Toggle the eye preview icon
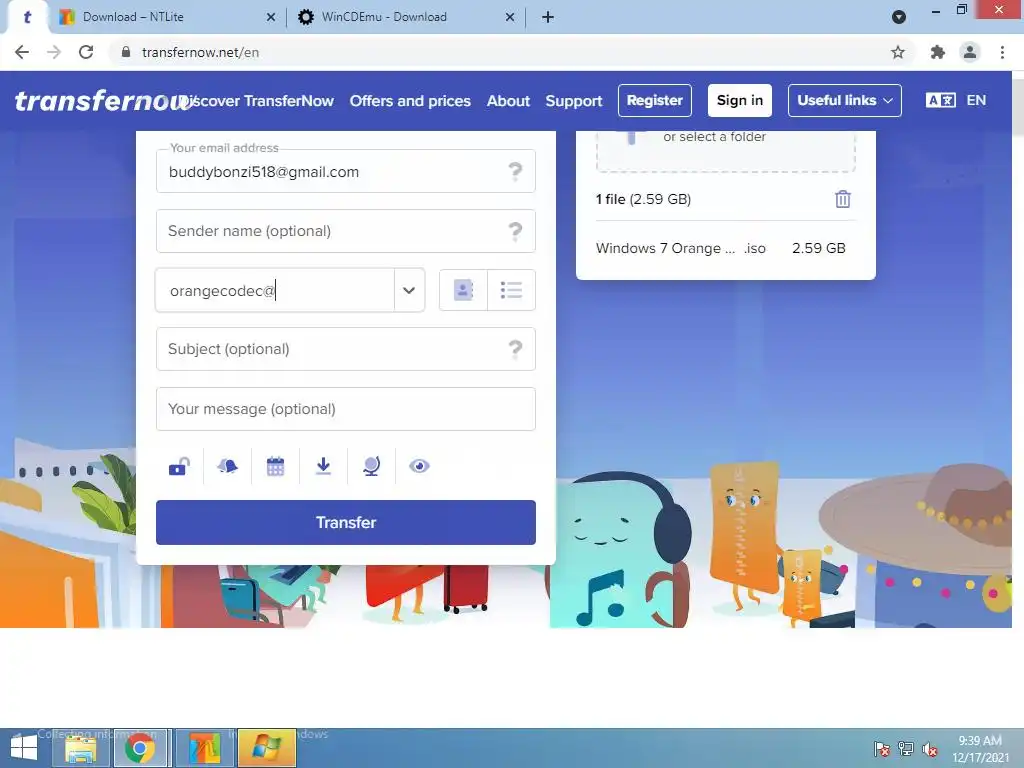The height and width of the screenshot is (768, 1024). 419,466
